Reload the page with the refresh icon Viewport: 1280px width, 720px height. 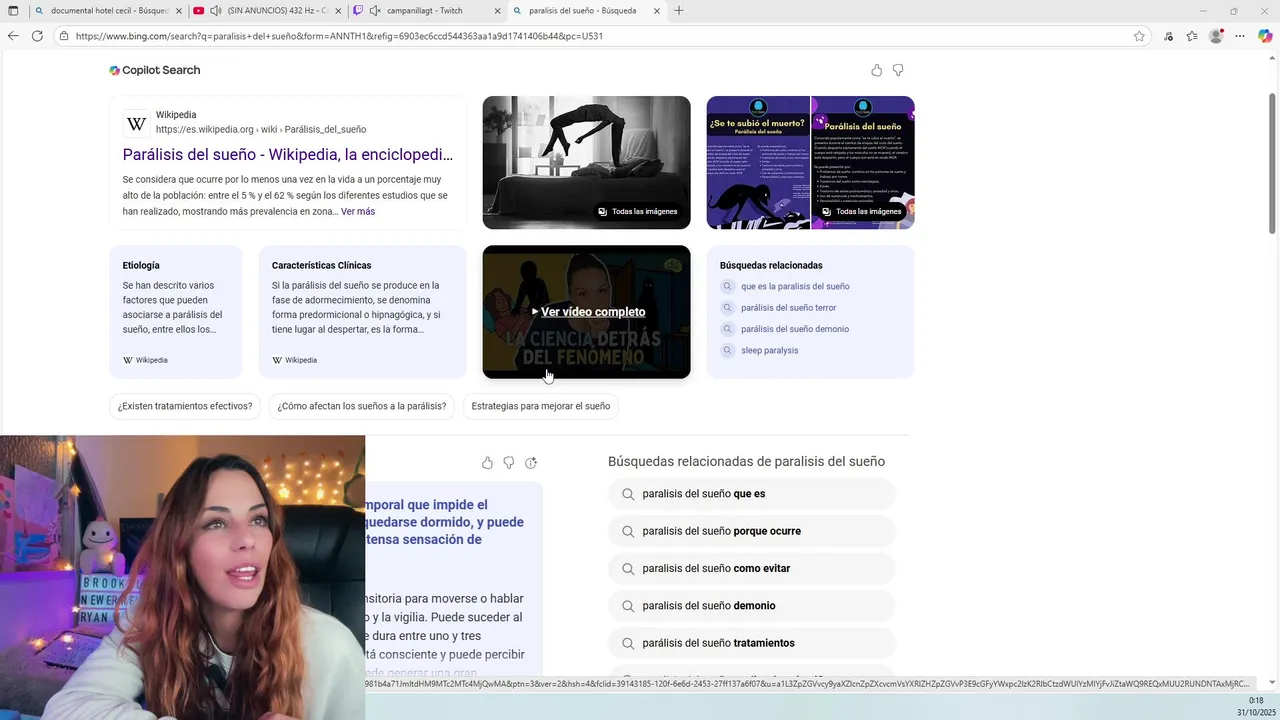[37, 36]
